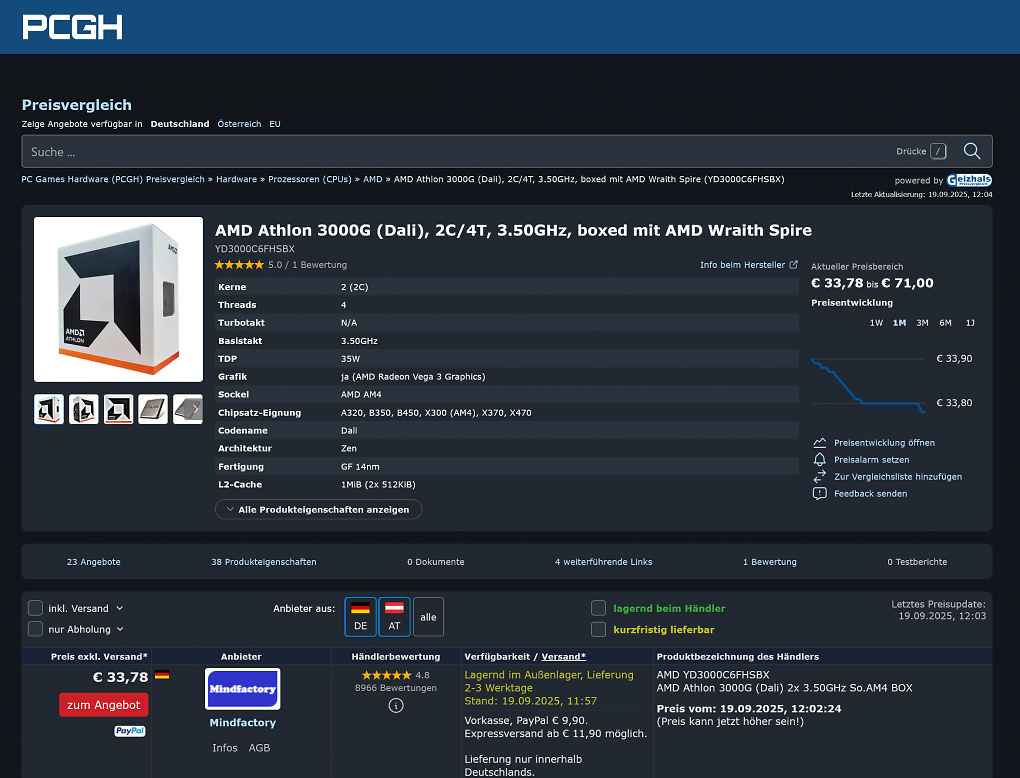Open PCGH Preisvergleich breadcrumb link

[x=113, y=179]
